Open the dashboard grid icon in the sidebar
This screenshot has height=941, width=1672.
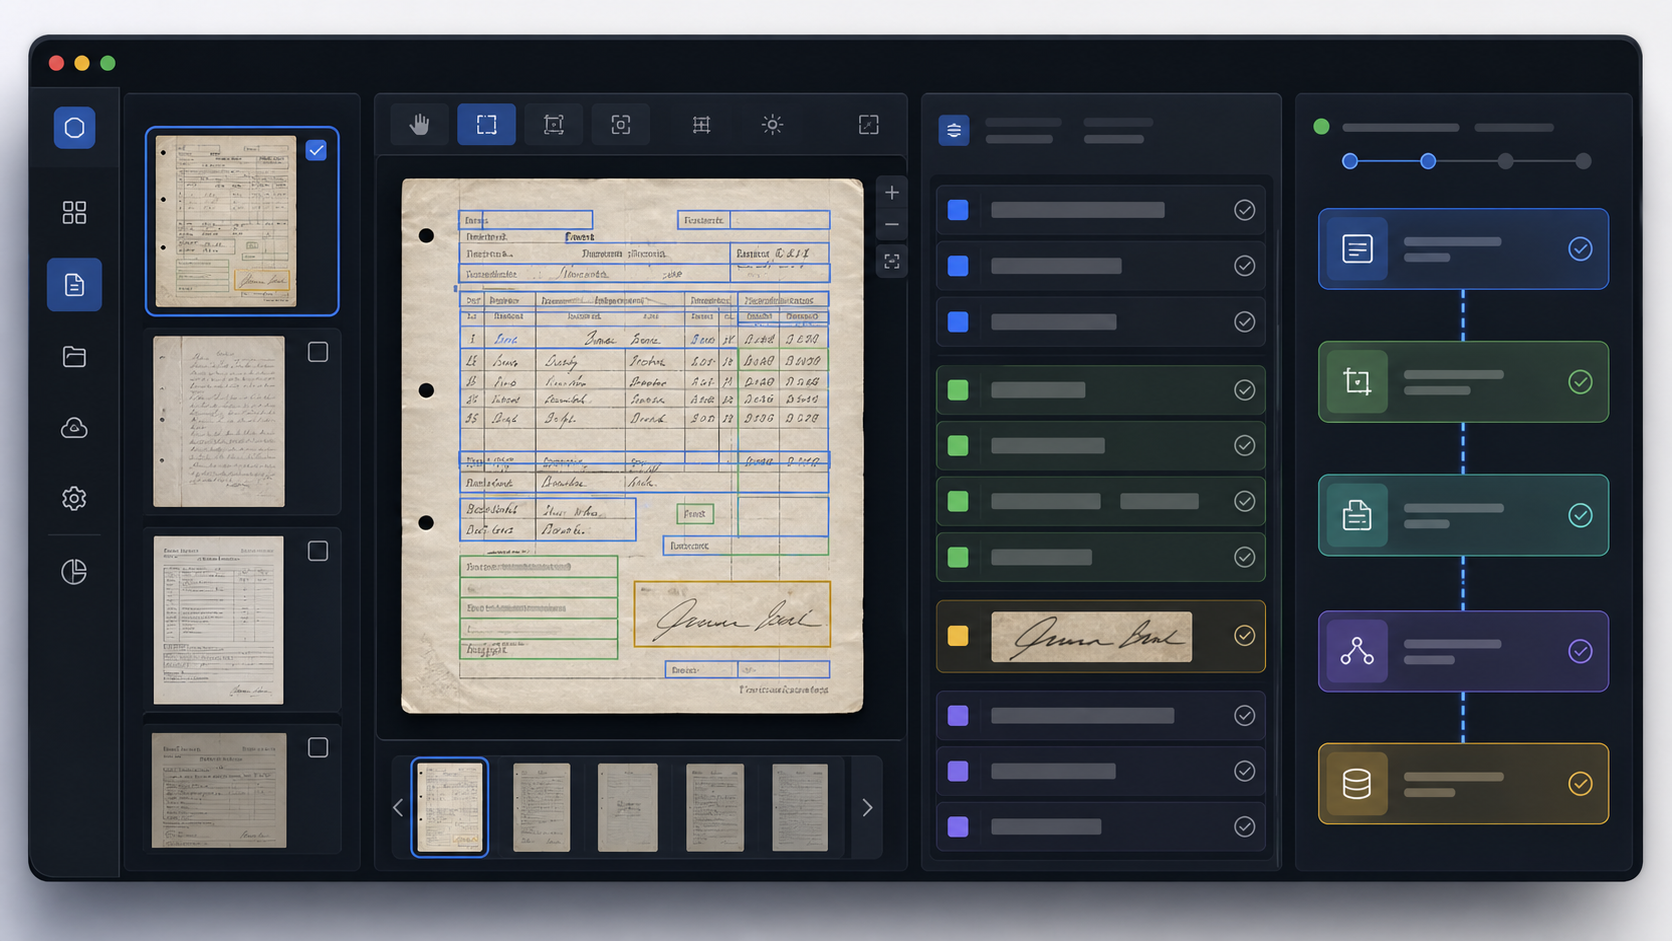tap(74, 212)
